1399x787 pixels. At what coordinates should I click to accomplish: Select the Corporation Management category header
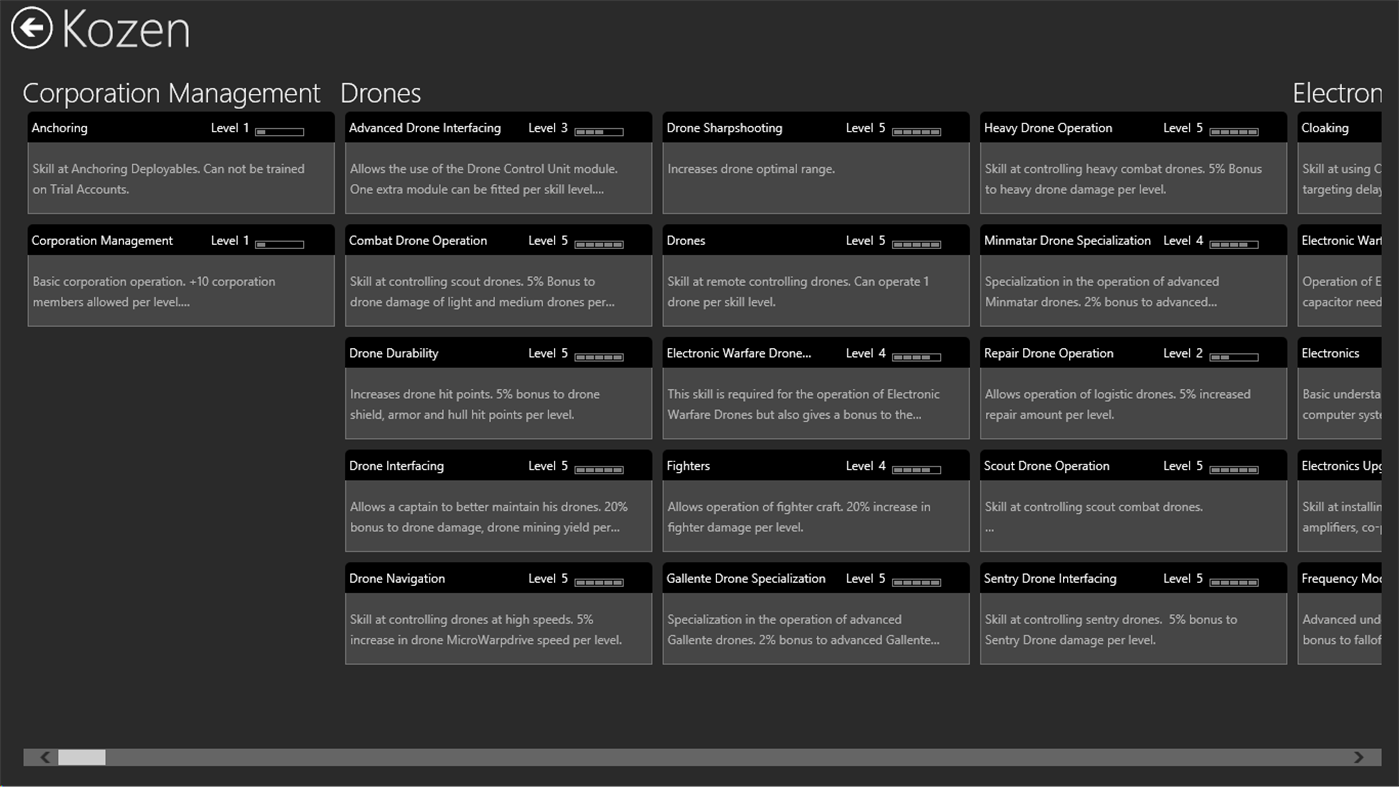(171, 92)
